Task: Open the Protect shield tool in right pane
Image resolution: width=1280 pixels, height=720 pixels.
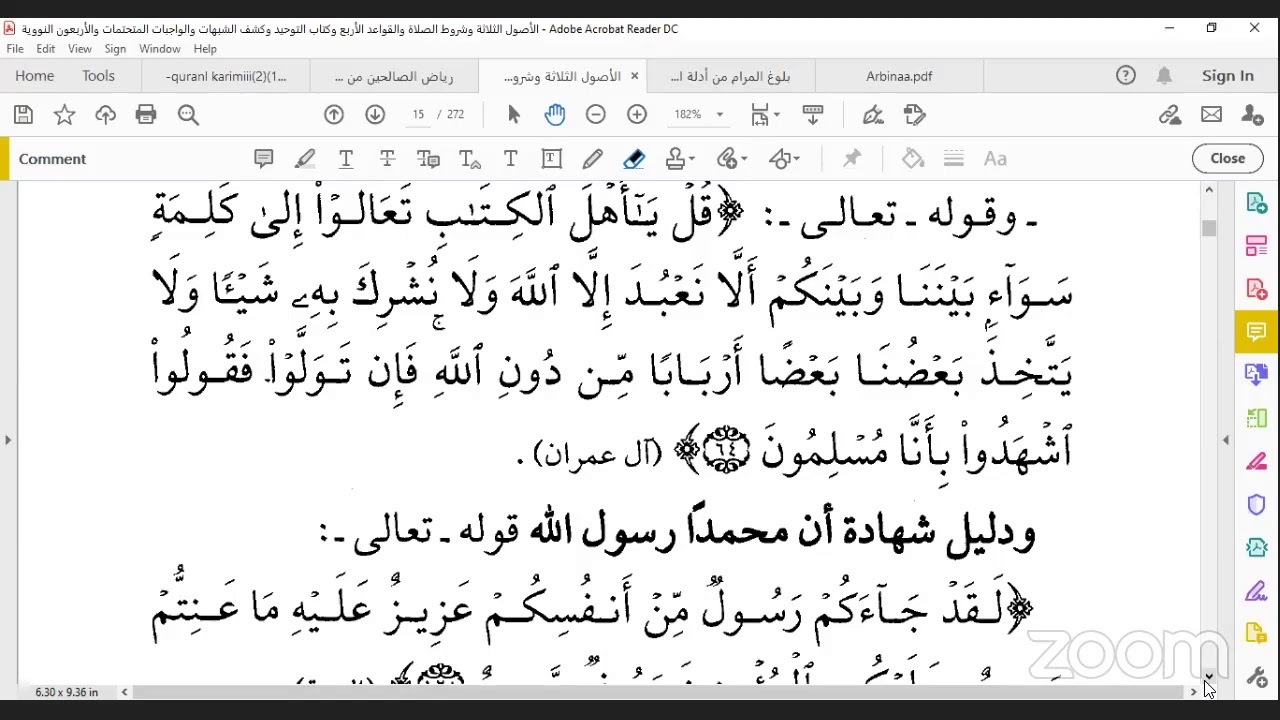Action: (x=1257, y=504)
